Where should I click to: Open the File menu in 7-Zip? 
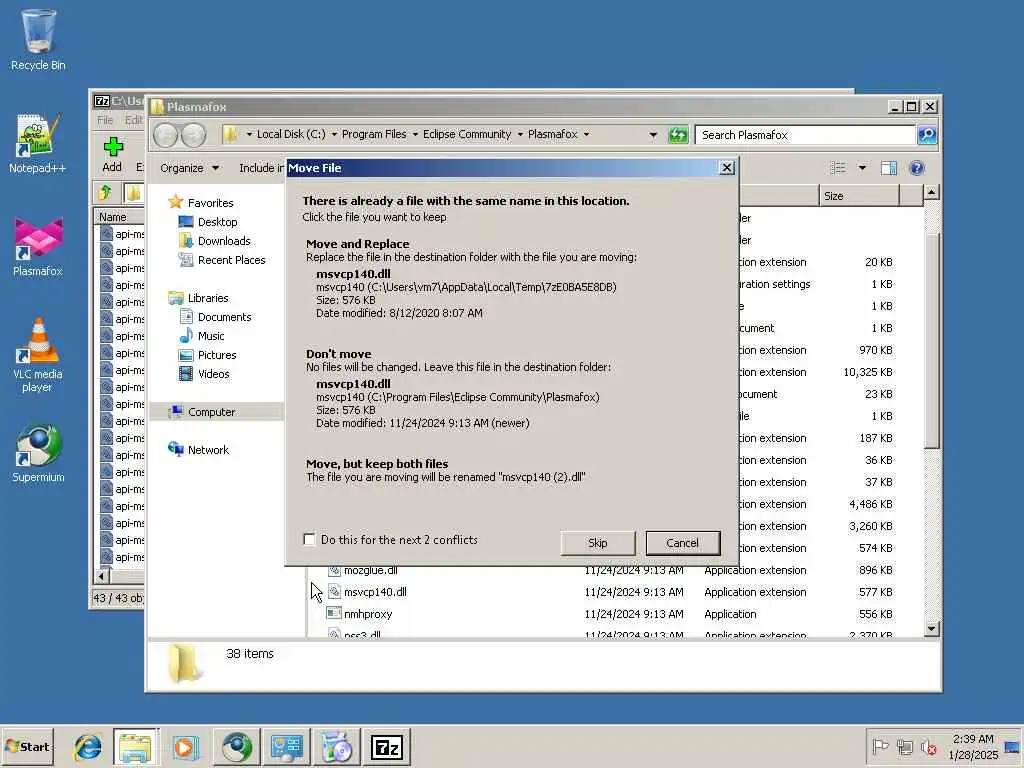(x=105, y=120)
